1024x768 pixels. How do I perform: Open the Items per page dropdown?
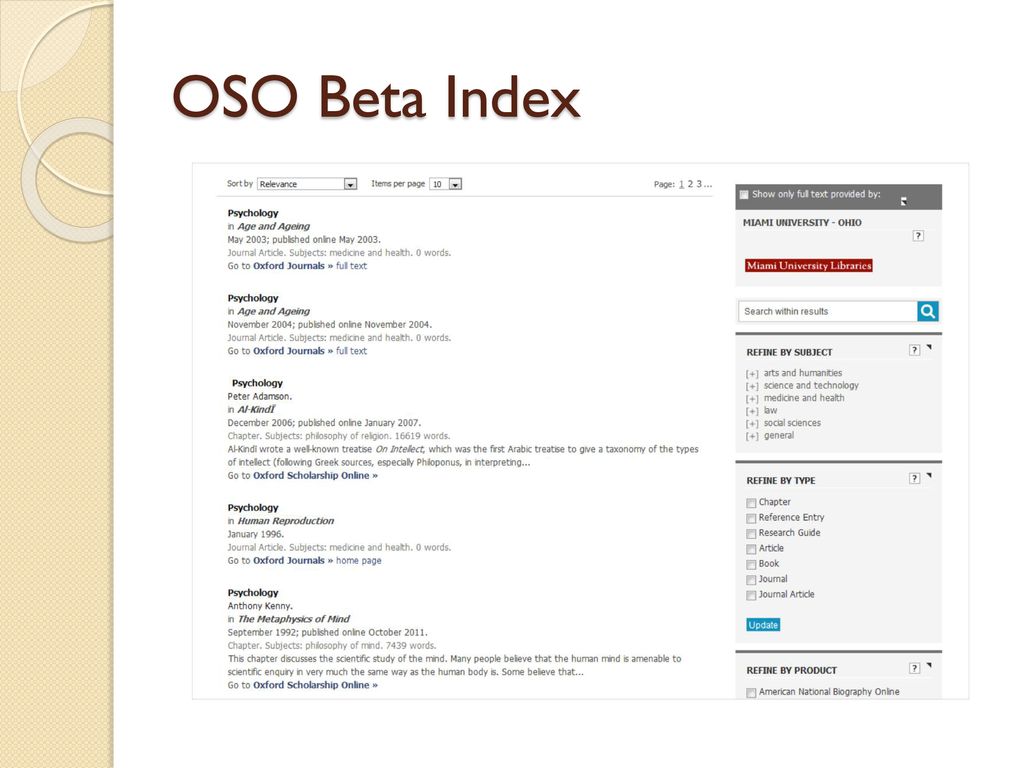tap(445, 184)
